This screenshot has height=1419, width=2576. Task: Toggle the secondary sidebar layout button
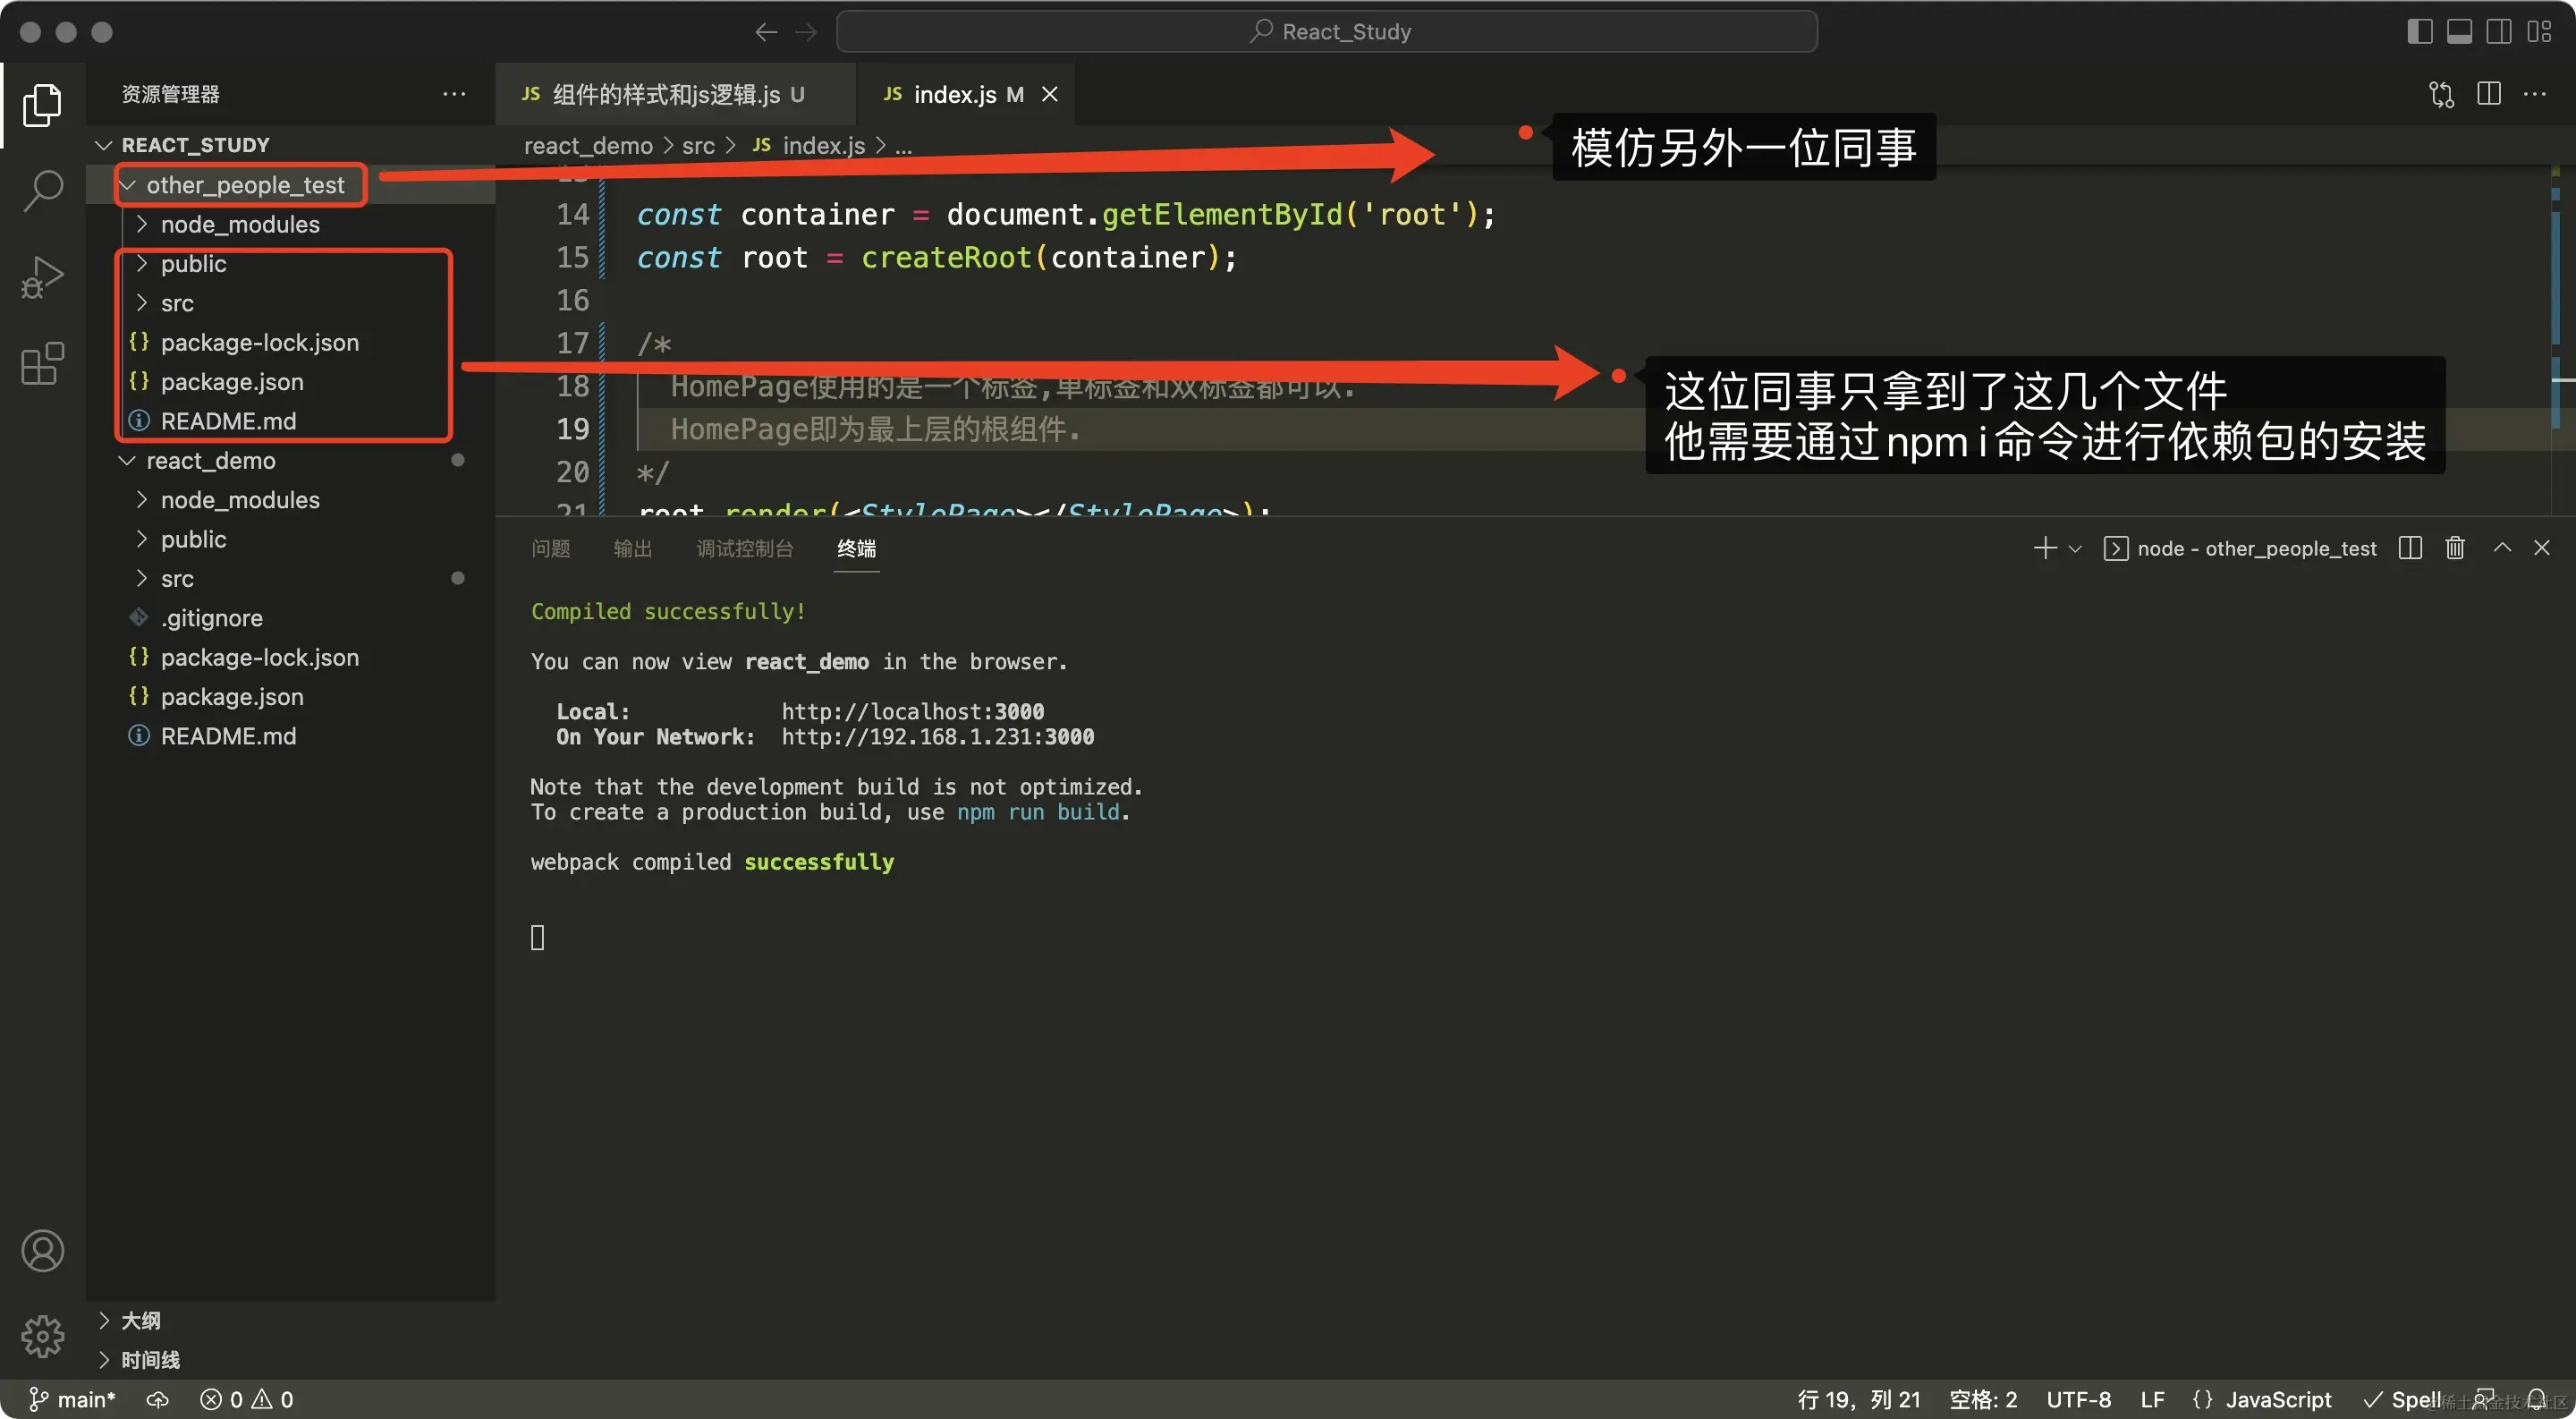[x=2498, y=31]
